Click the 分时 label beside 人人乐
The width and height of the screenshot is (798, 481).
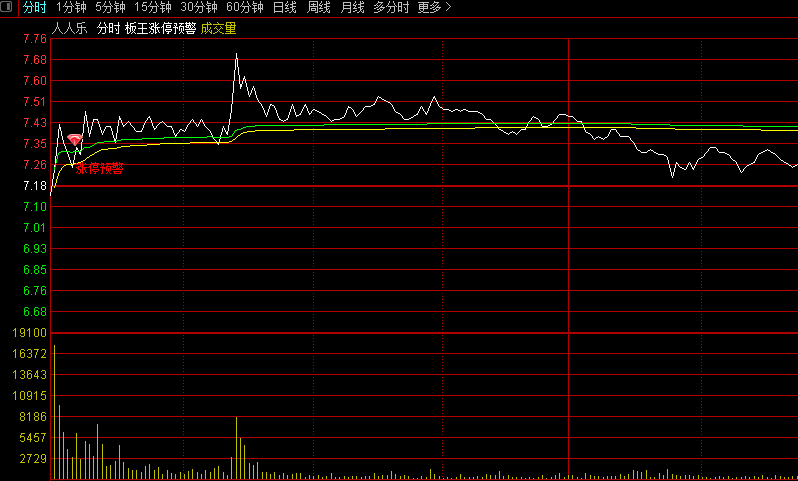coord(108,28)
